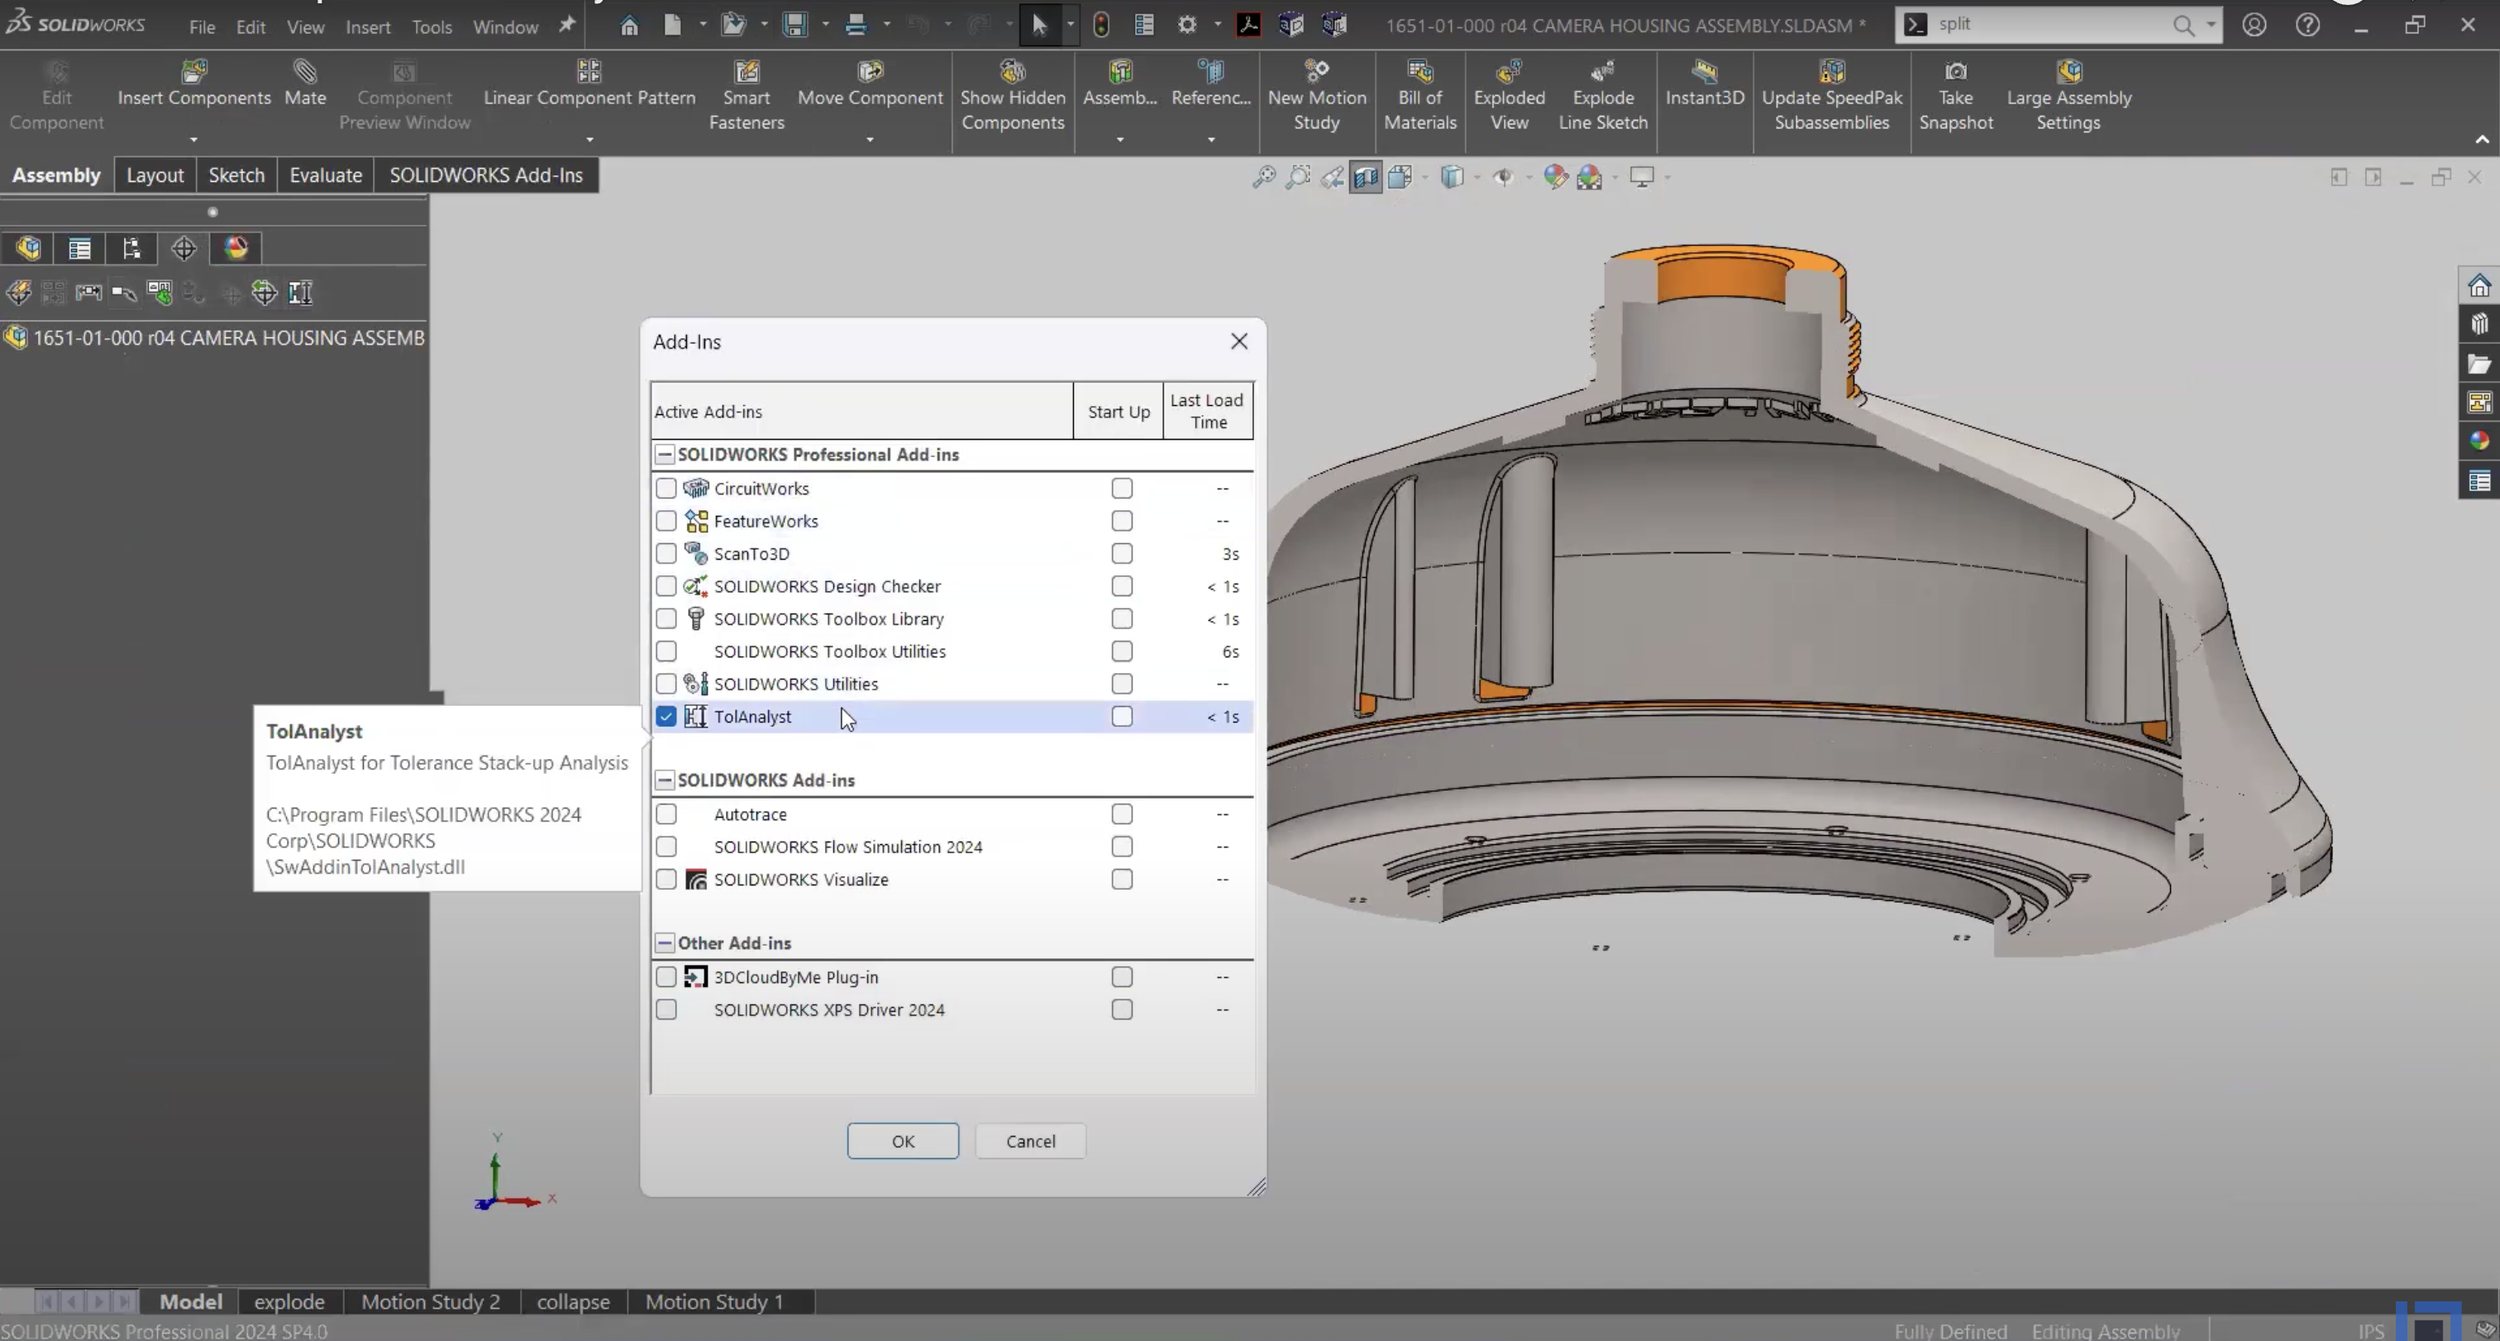This screenshot has height=1341, width=2500.
Task: Click the Exploded View icon
Action: (1508, 72)
